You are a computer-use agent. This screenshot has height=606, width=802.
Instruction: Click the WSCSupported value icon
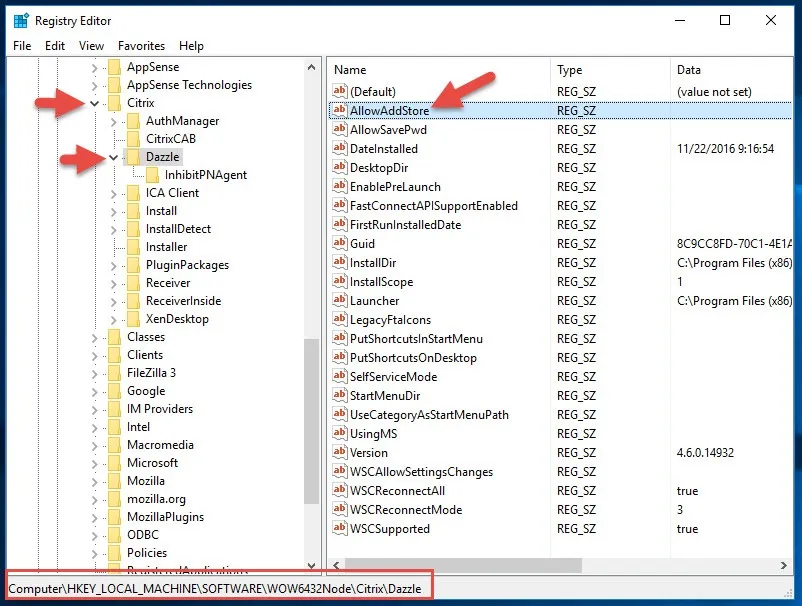(339, 529)
